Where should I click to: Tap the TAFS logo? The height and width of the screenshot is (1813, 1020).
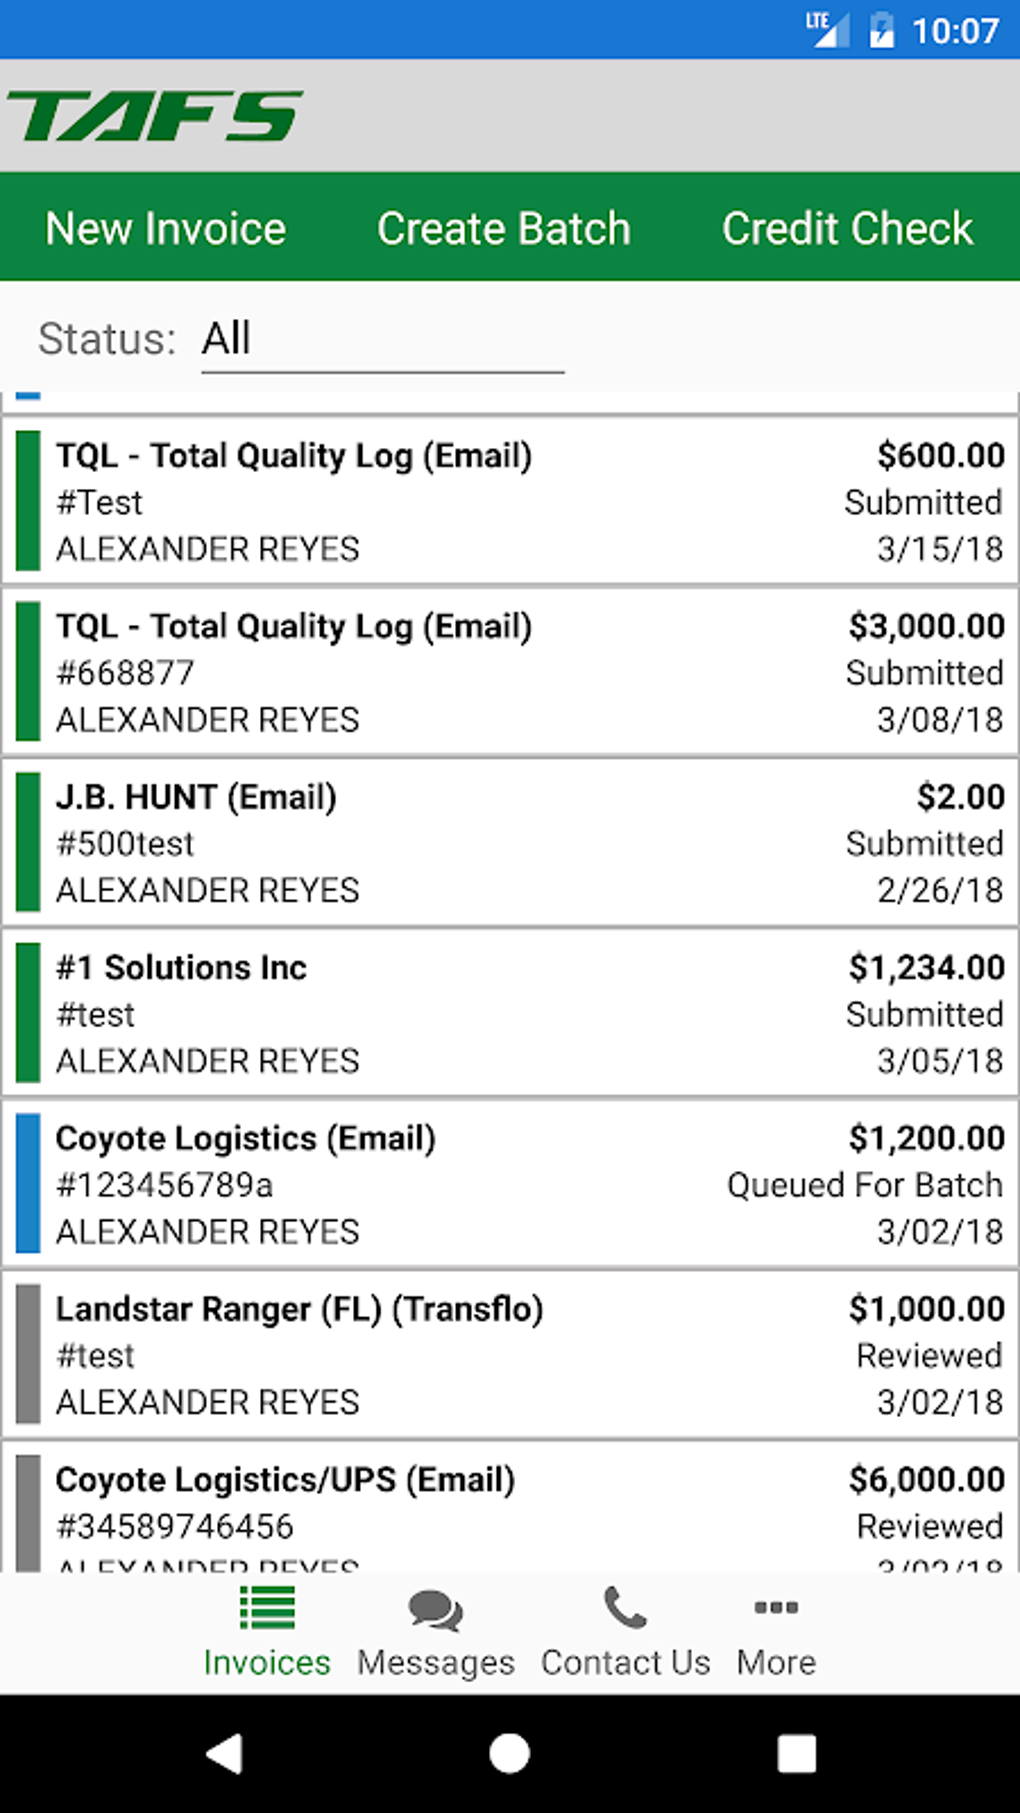[x=155, y=116]
